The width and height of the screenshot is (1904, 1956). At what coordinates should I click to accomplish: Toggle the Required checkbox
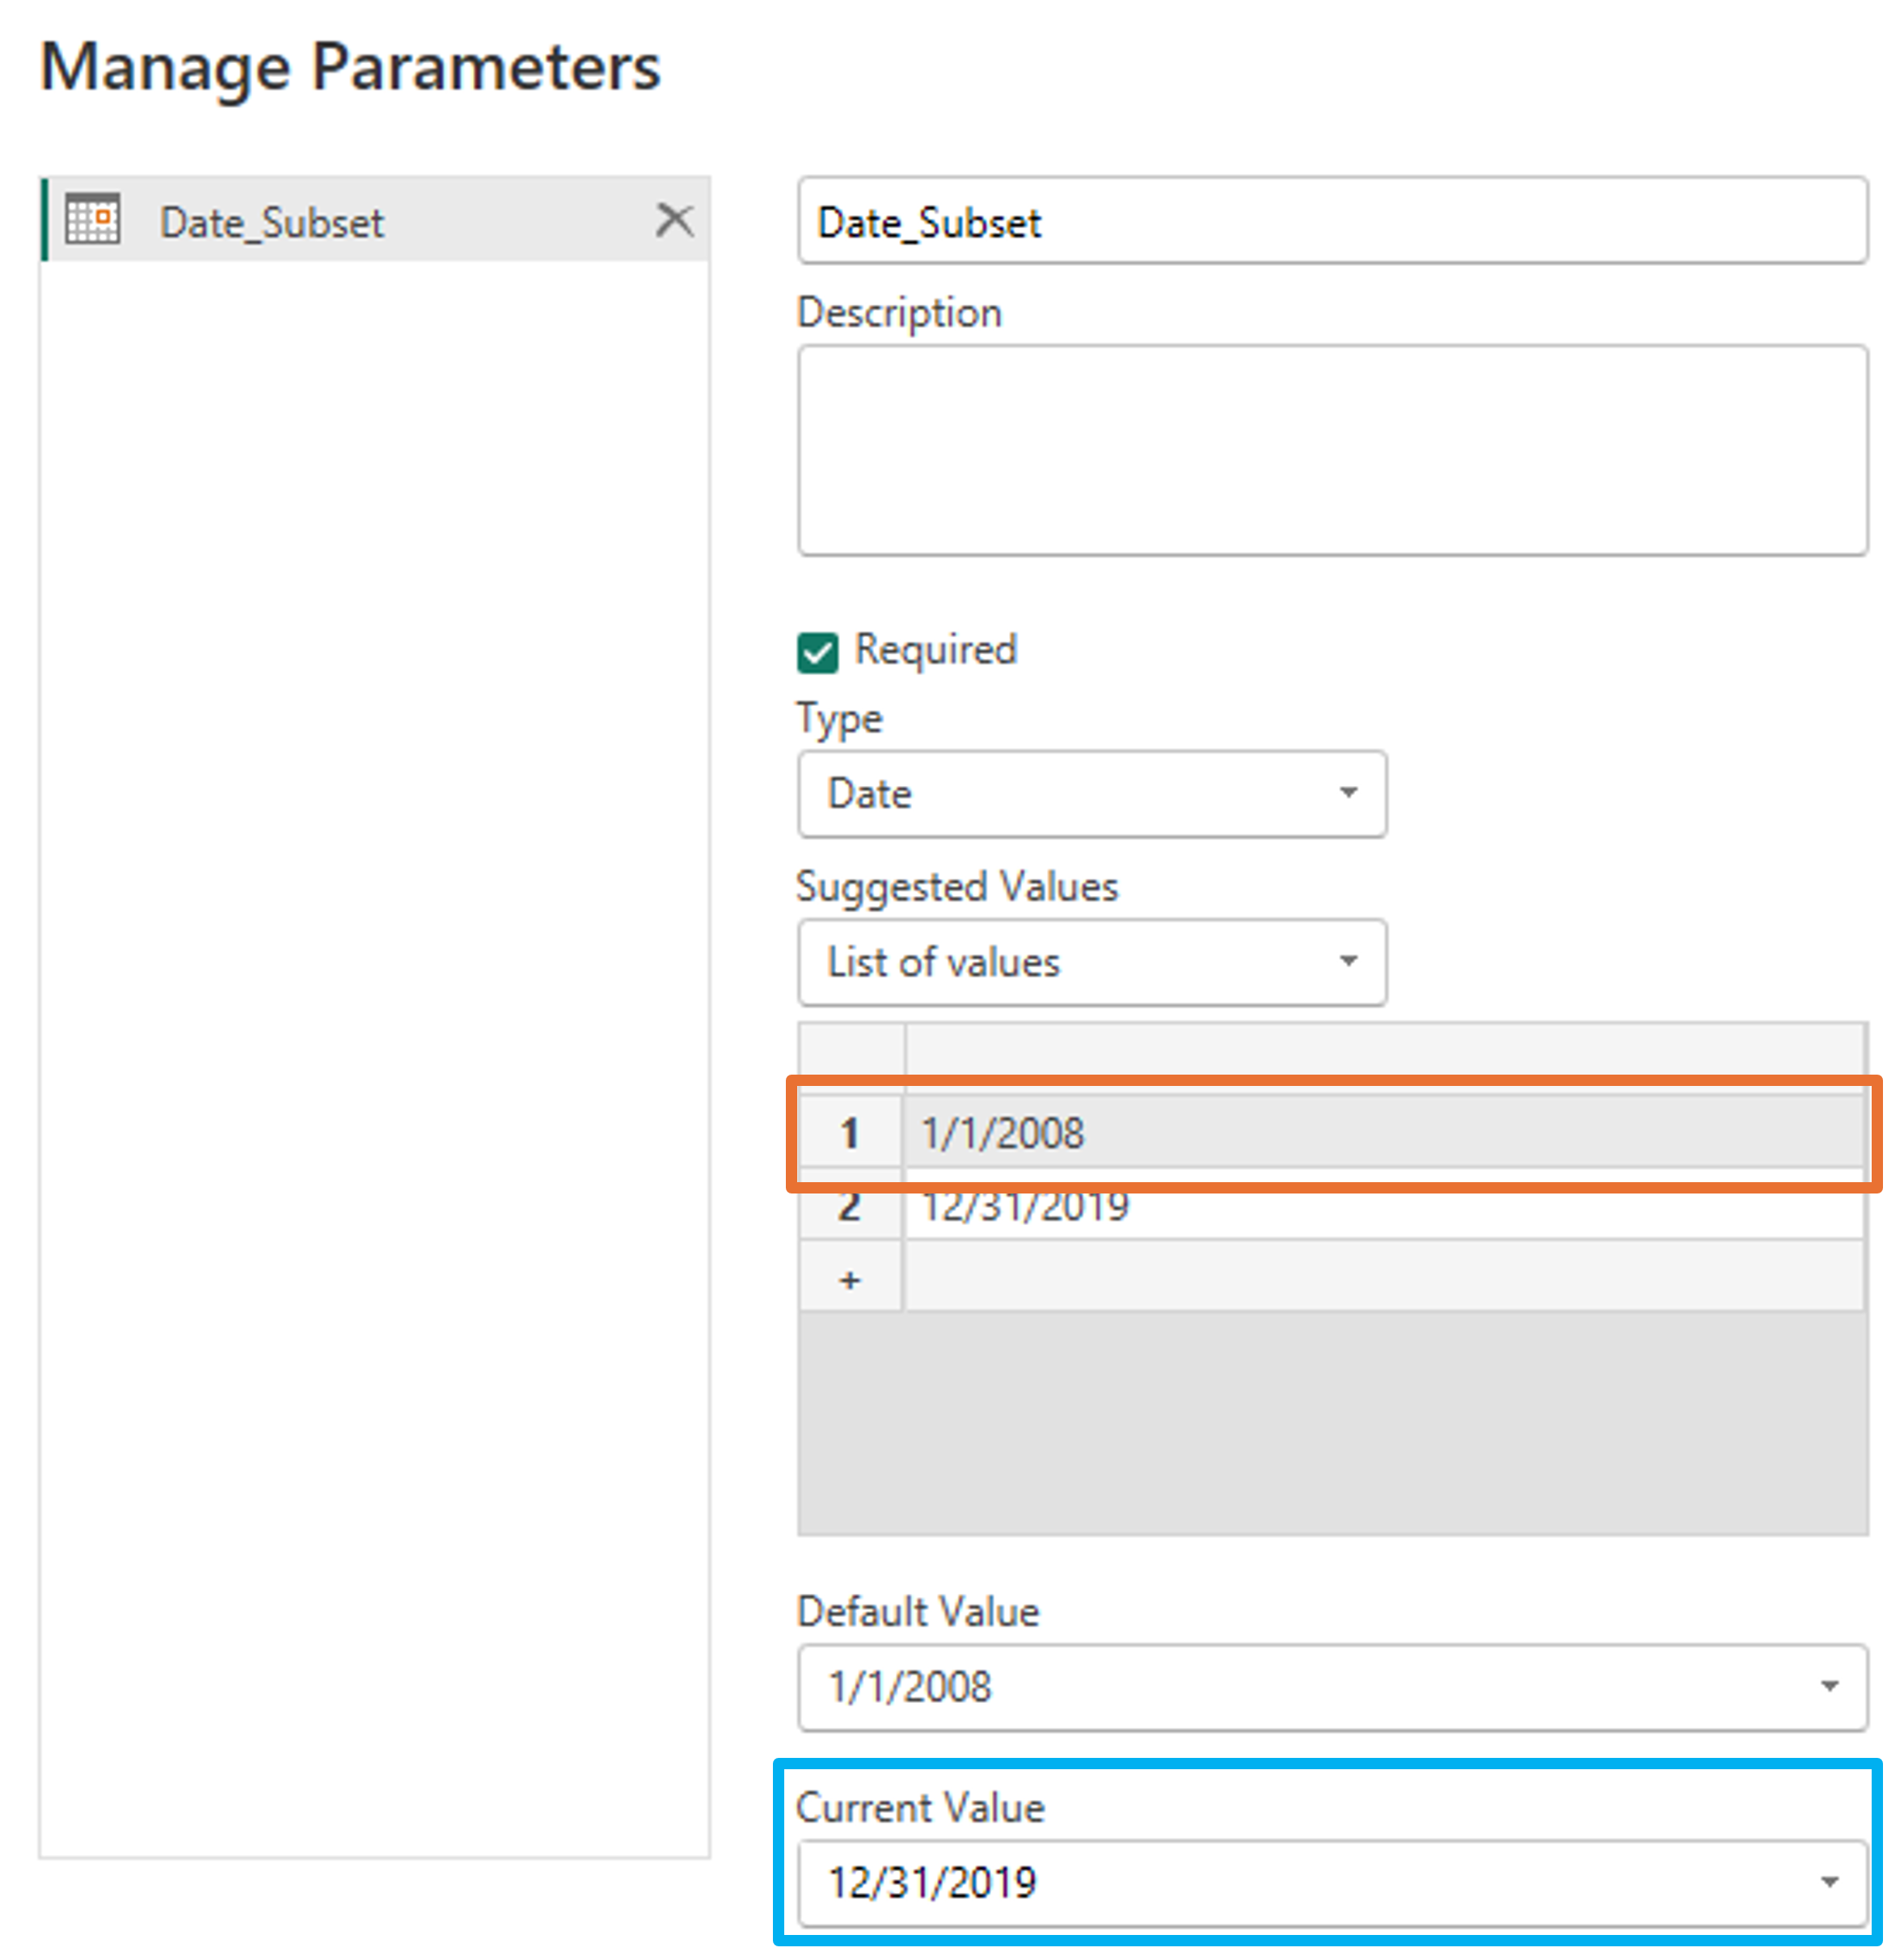tap(817, 653)
